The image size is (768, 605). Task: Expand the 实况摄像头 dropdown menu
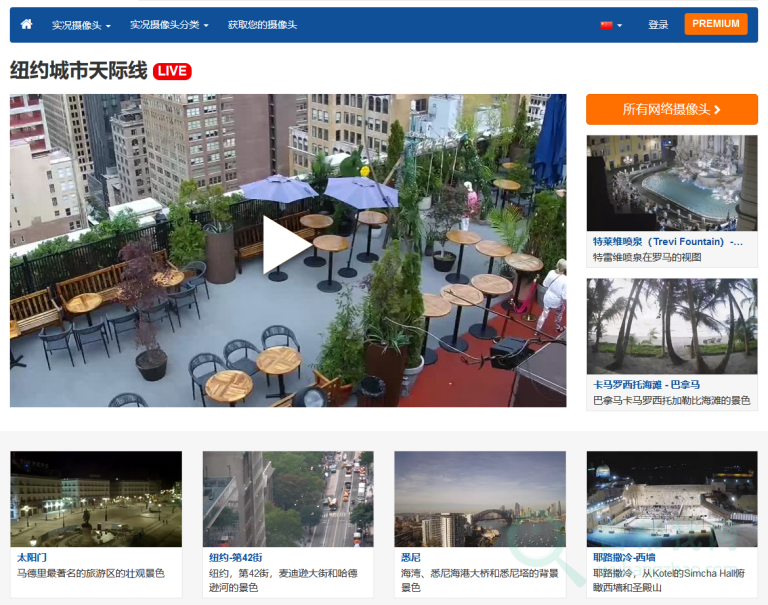pyautogui.click(x=81, y=25)
